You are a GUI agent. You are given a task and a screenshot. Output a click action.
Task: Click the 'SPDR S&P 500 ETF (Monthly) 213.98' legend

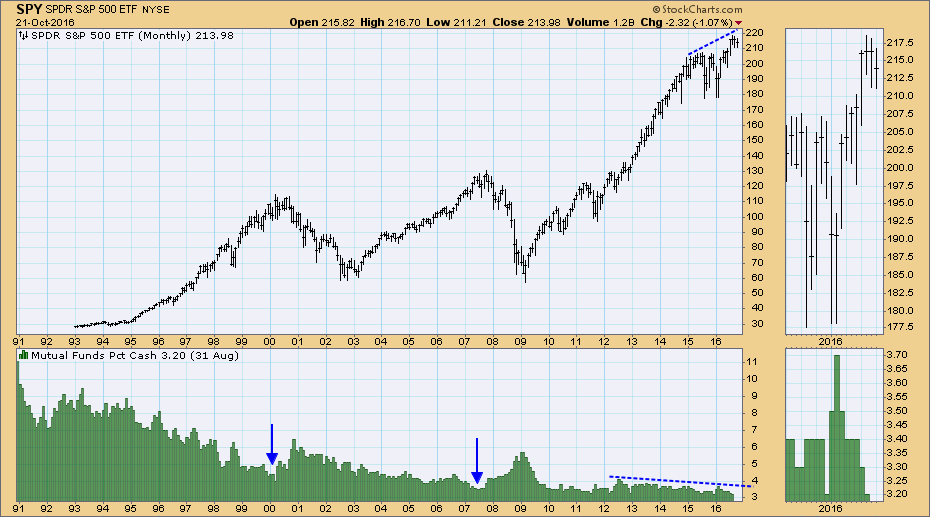point(132,36)
